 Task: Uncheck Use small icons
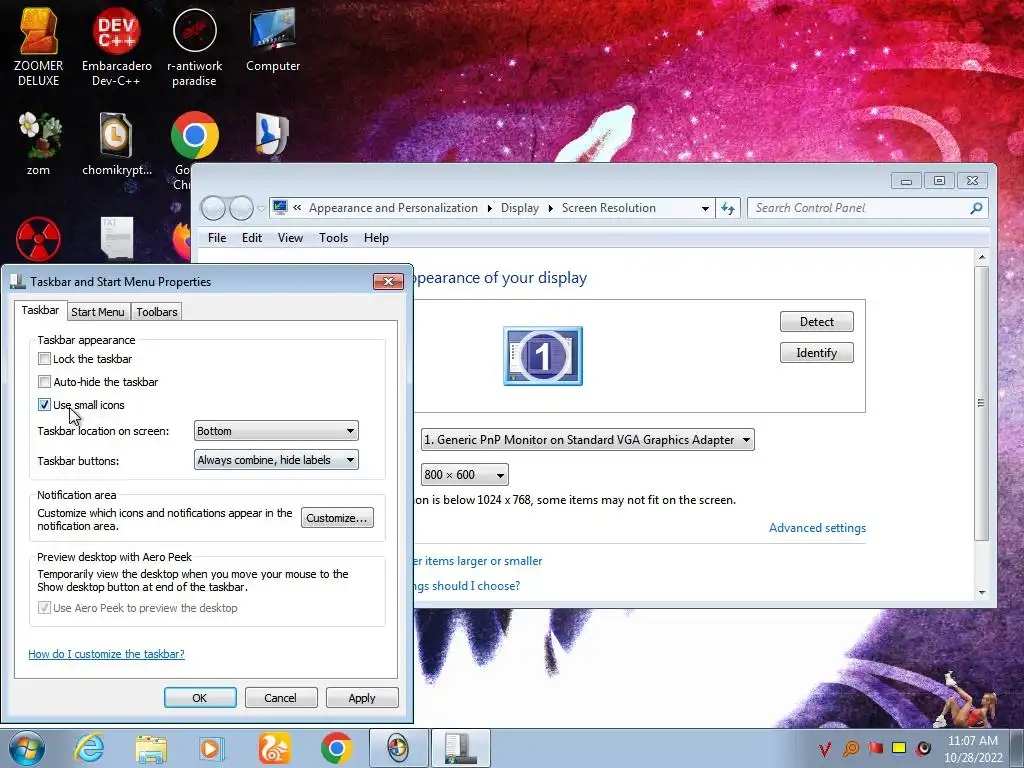pyautogui.click(x=44, y=404)
